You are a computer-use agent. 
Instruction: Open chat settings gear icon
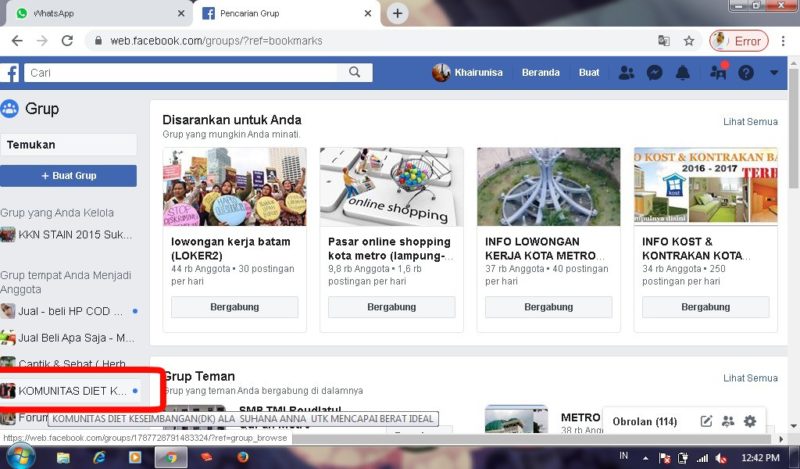coord(749,422)
